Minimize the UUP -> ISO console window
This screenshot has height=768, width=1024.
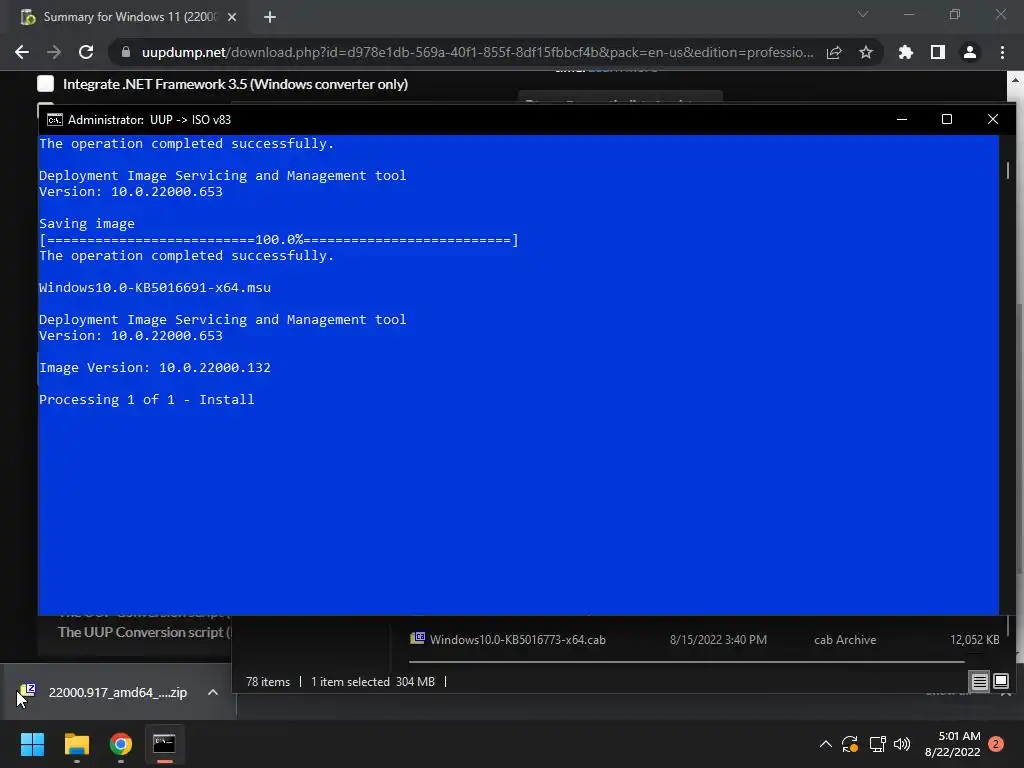coord(902,119)
